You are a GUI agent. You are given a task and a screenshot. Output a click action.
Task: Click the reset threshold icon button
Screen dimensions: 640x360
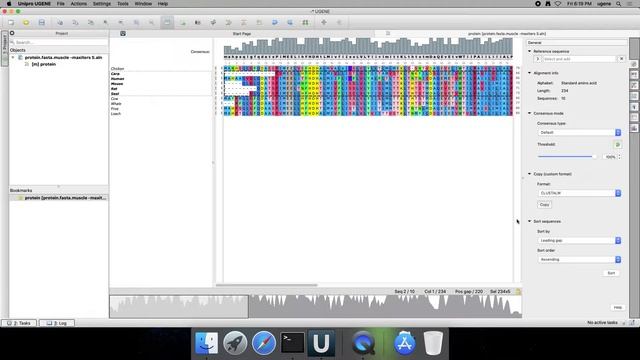point(618,144)
